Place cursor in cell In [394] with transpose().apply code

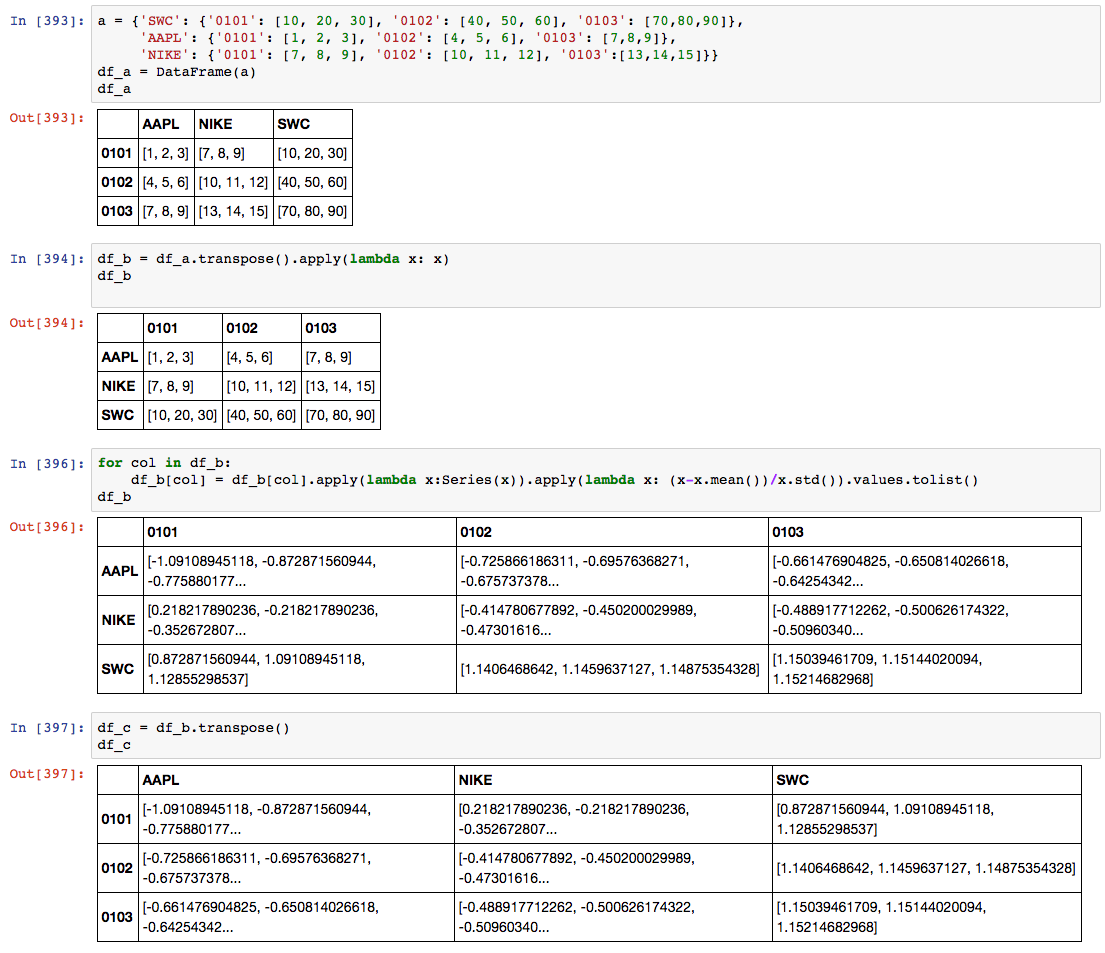click(595, 275)
